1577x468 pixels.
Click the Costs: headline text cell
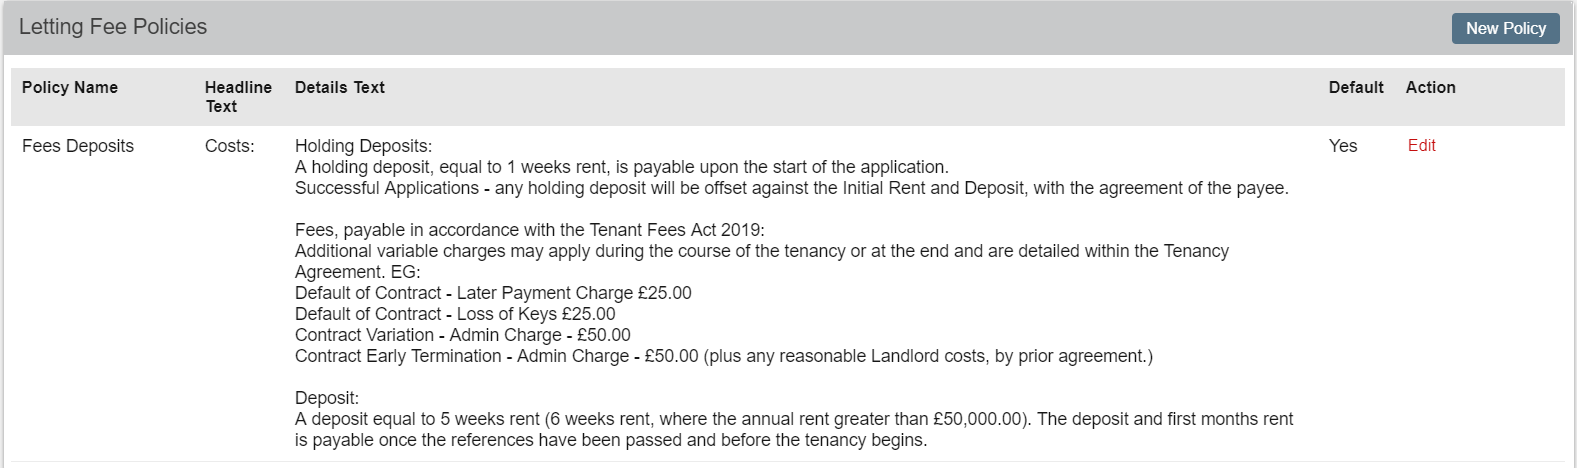coord(230,146)
